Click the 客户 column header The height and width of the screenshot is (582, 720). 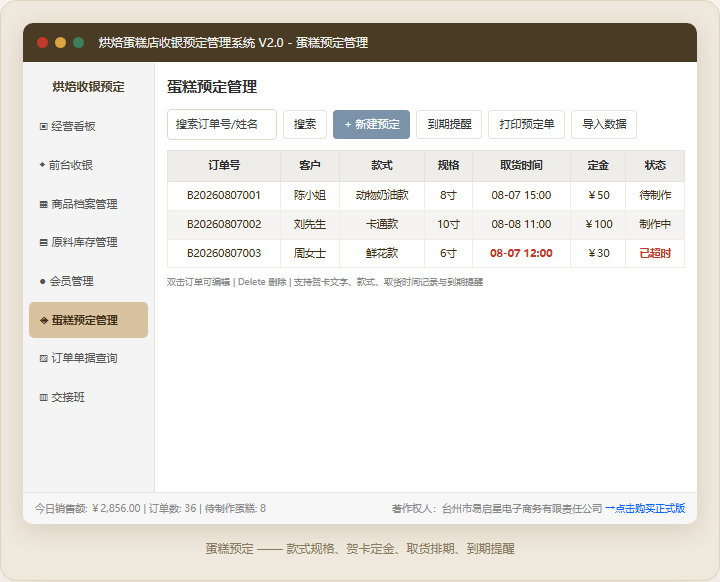pyautogui.click(x=310, y=166)
